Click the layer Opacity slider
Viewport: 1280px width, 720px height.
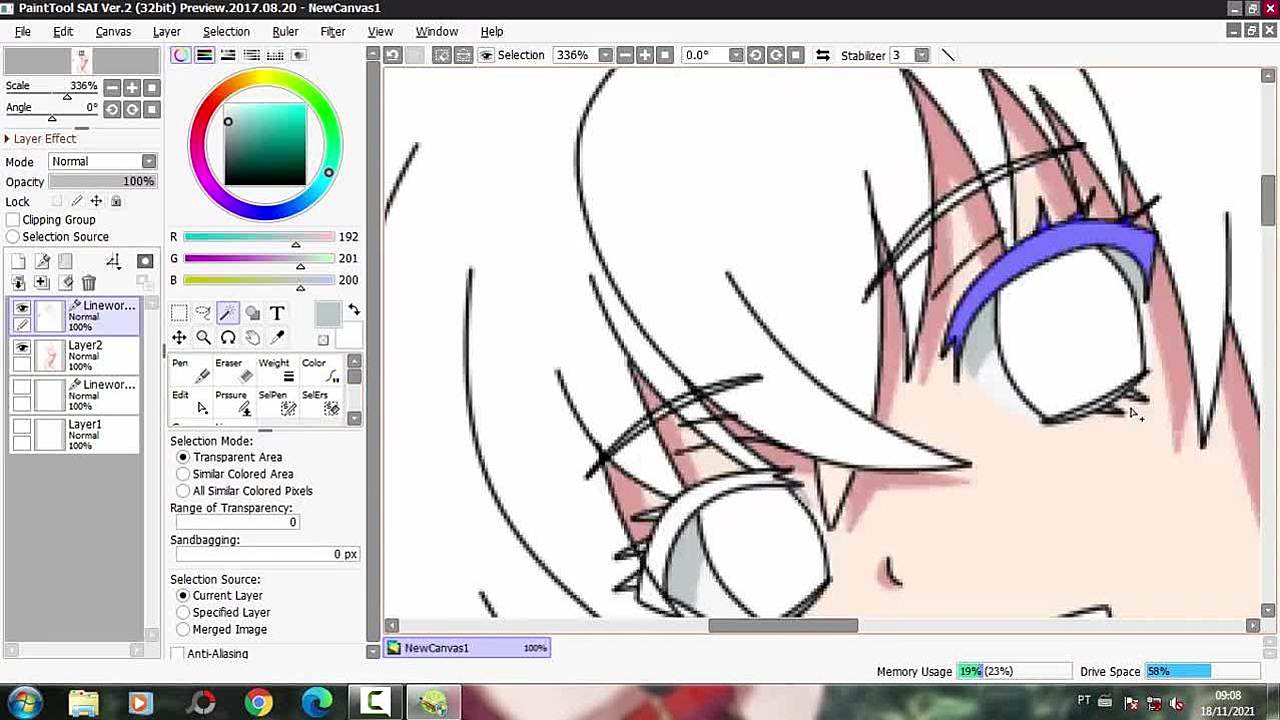point(102,182)
